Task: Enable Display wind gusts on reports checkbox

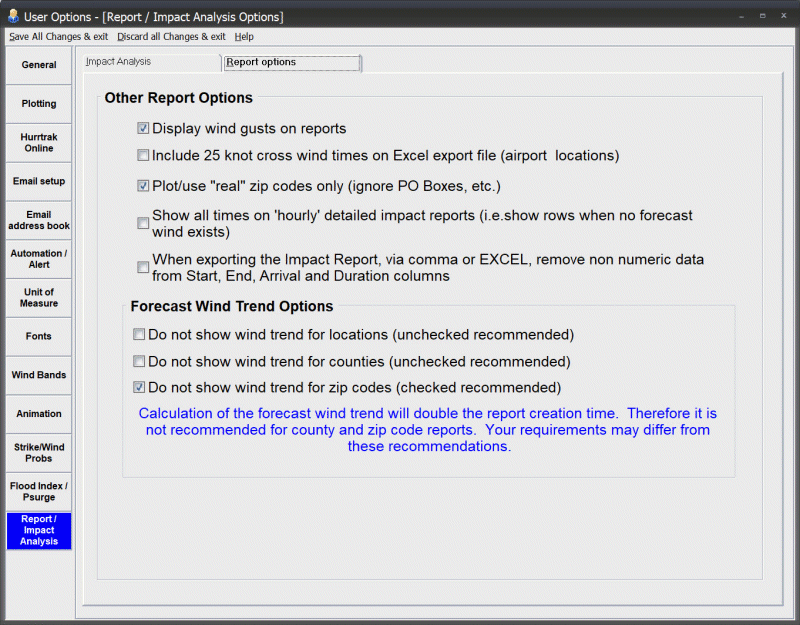Action: [x=143, y=128]
